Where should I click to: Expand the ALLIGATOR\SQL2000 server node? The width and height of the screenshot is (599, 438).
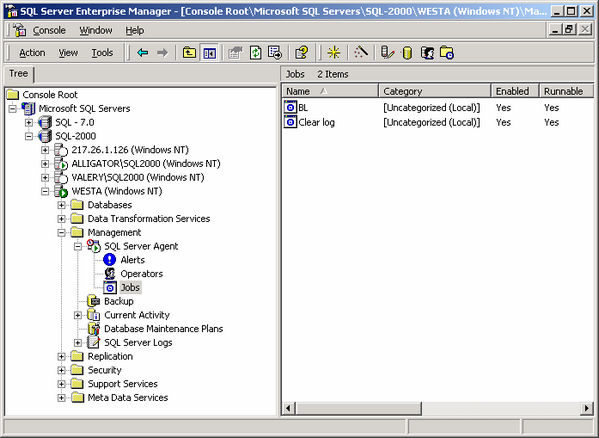point(45,164)
